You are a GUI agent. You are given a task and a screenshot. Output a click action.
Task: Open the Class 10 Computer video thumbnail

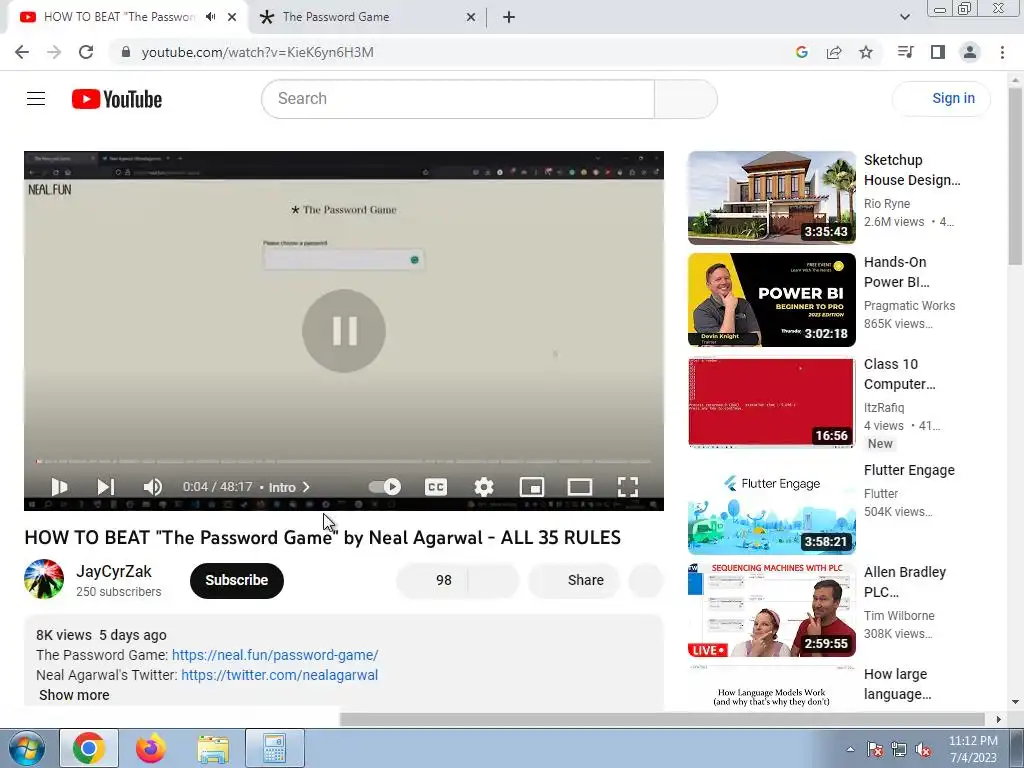[x=771, y=402]
